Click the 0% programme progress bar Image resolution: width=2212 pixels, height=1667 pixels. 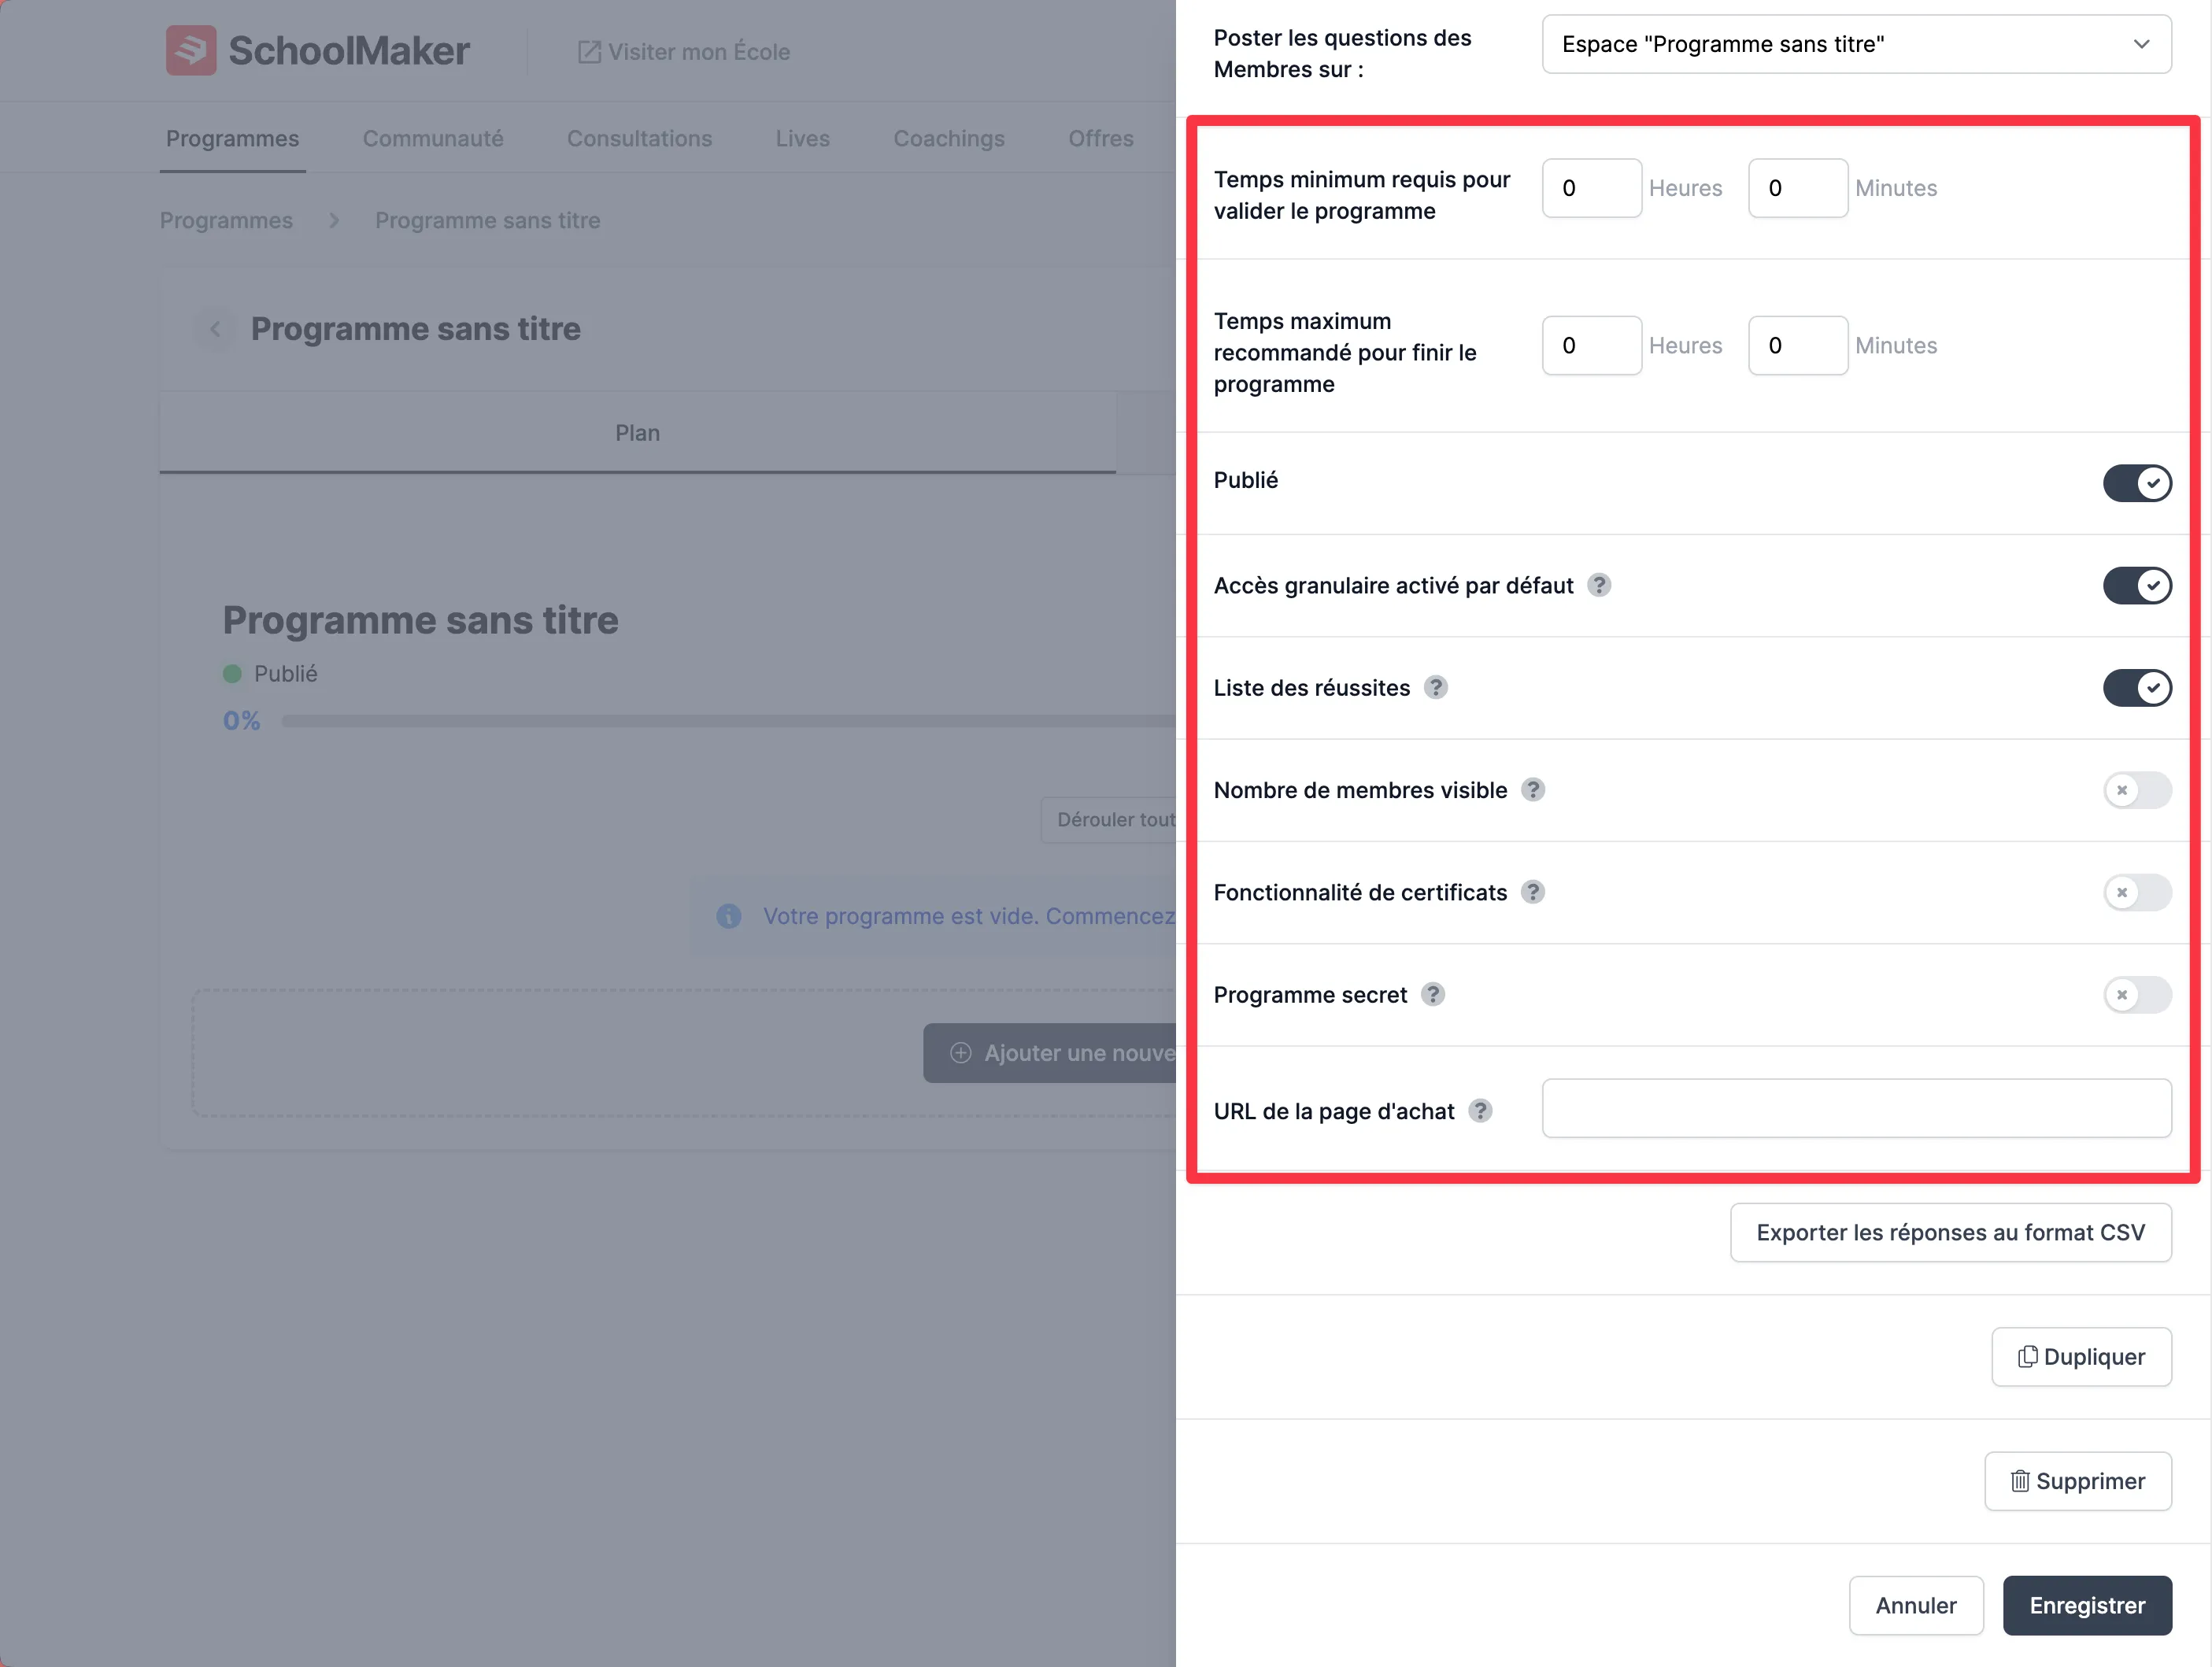(x=728, y=721)
